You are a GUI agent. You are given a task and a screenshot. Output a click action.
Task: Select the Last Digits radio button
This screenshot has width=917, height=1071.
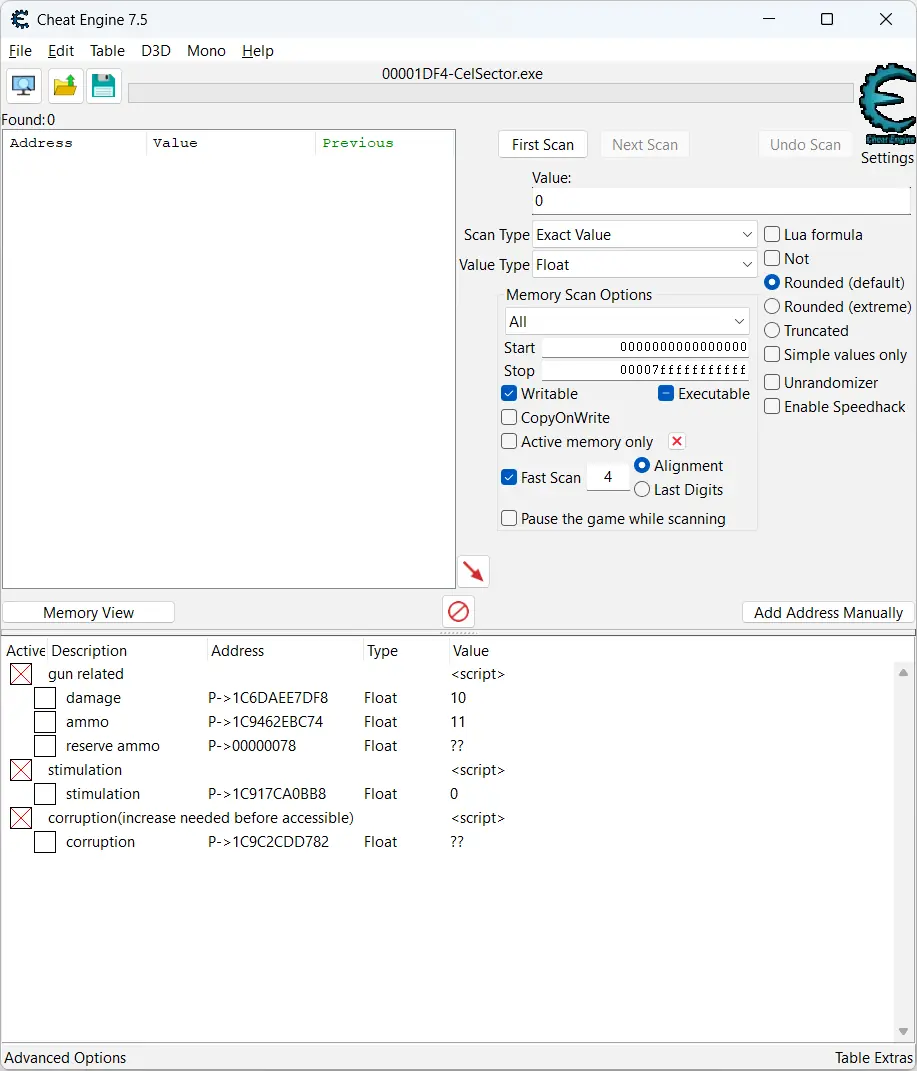coord(642,490)
